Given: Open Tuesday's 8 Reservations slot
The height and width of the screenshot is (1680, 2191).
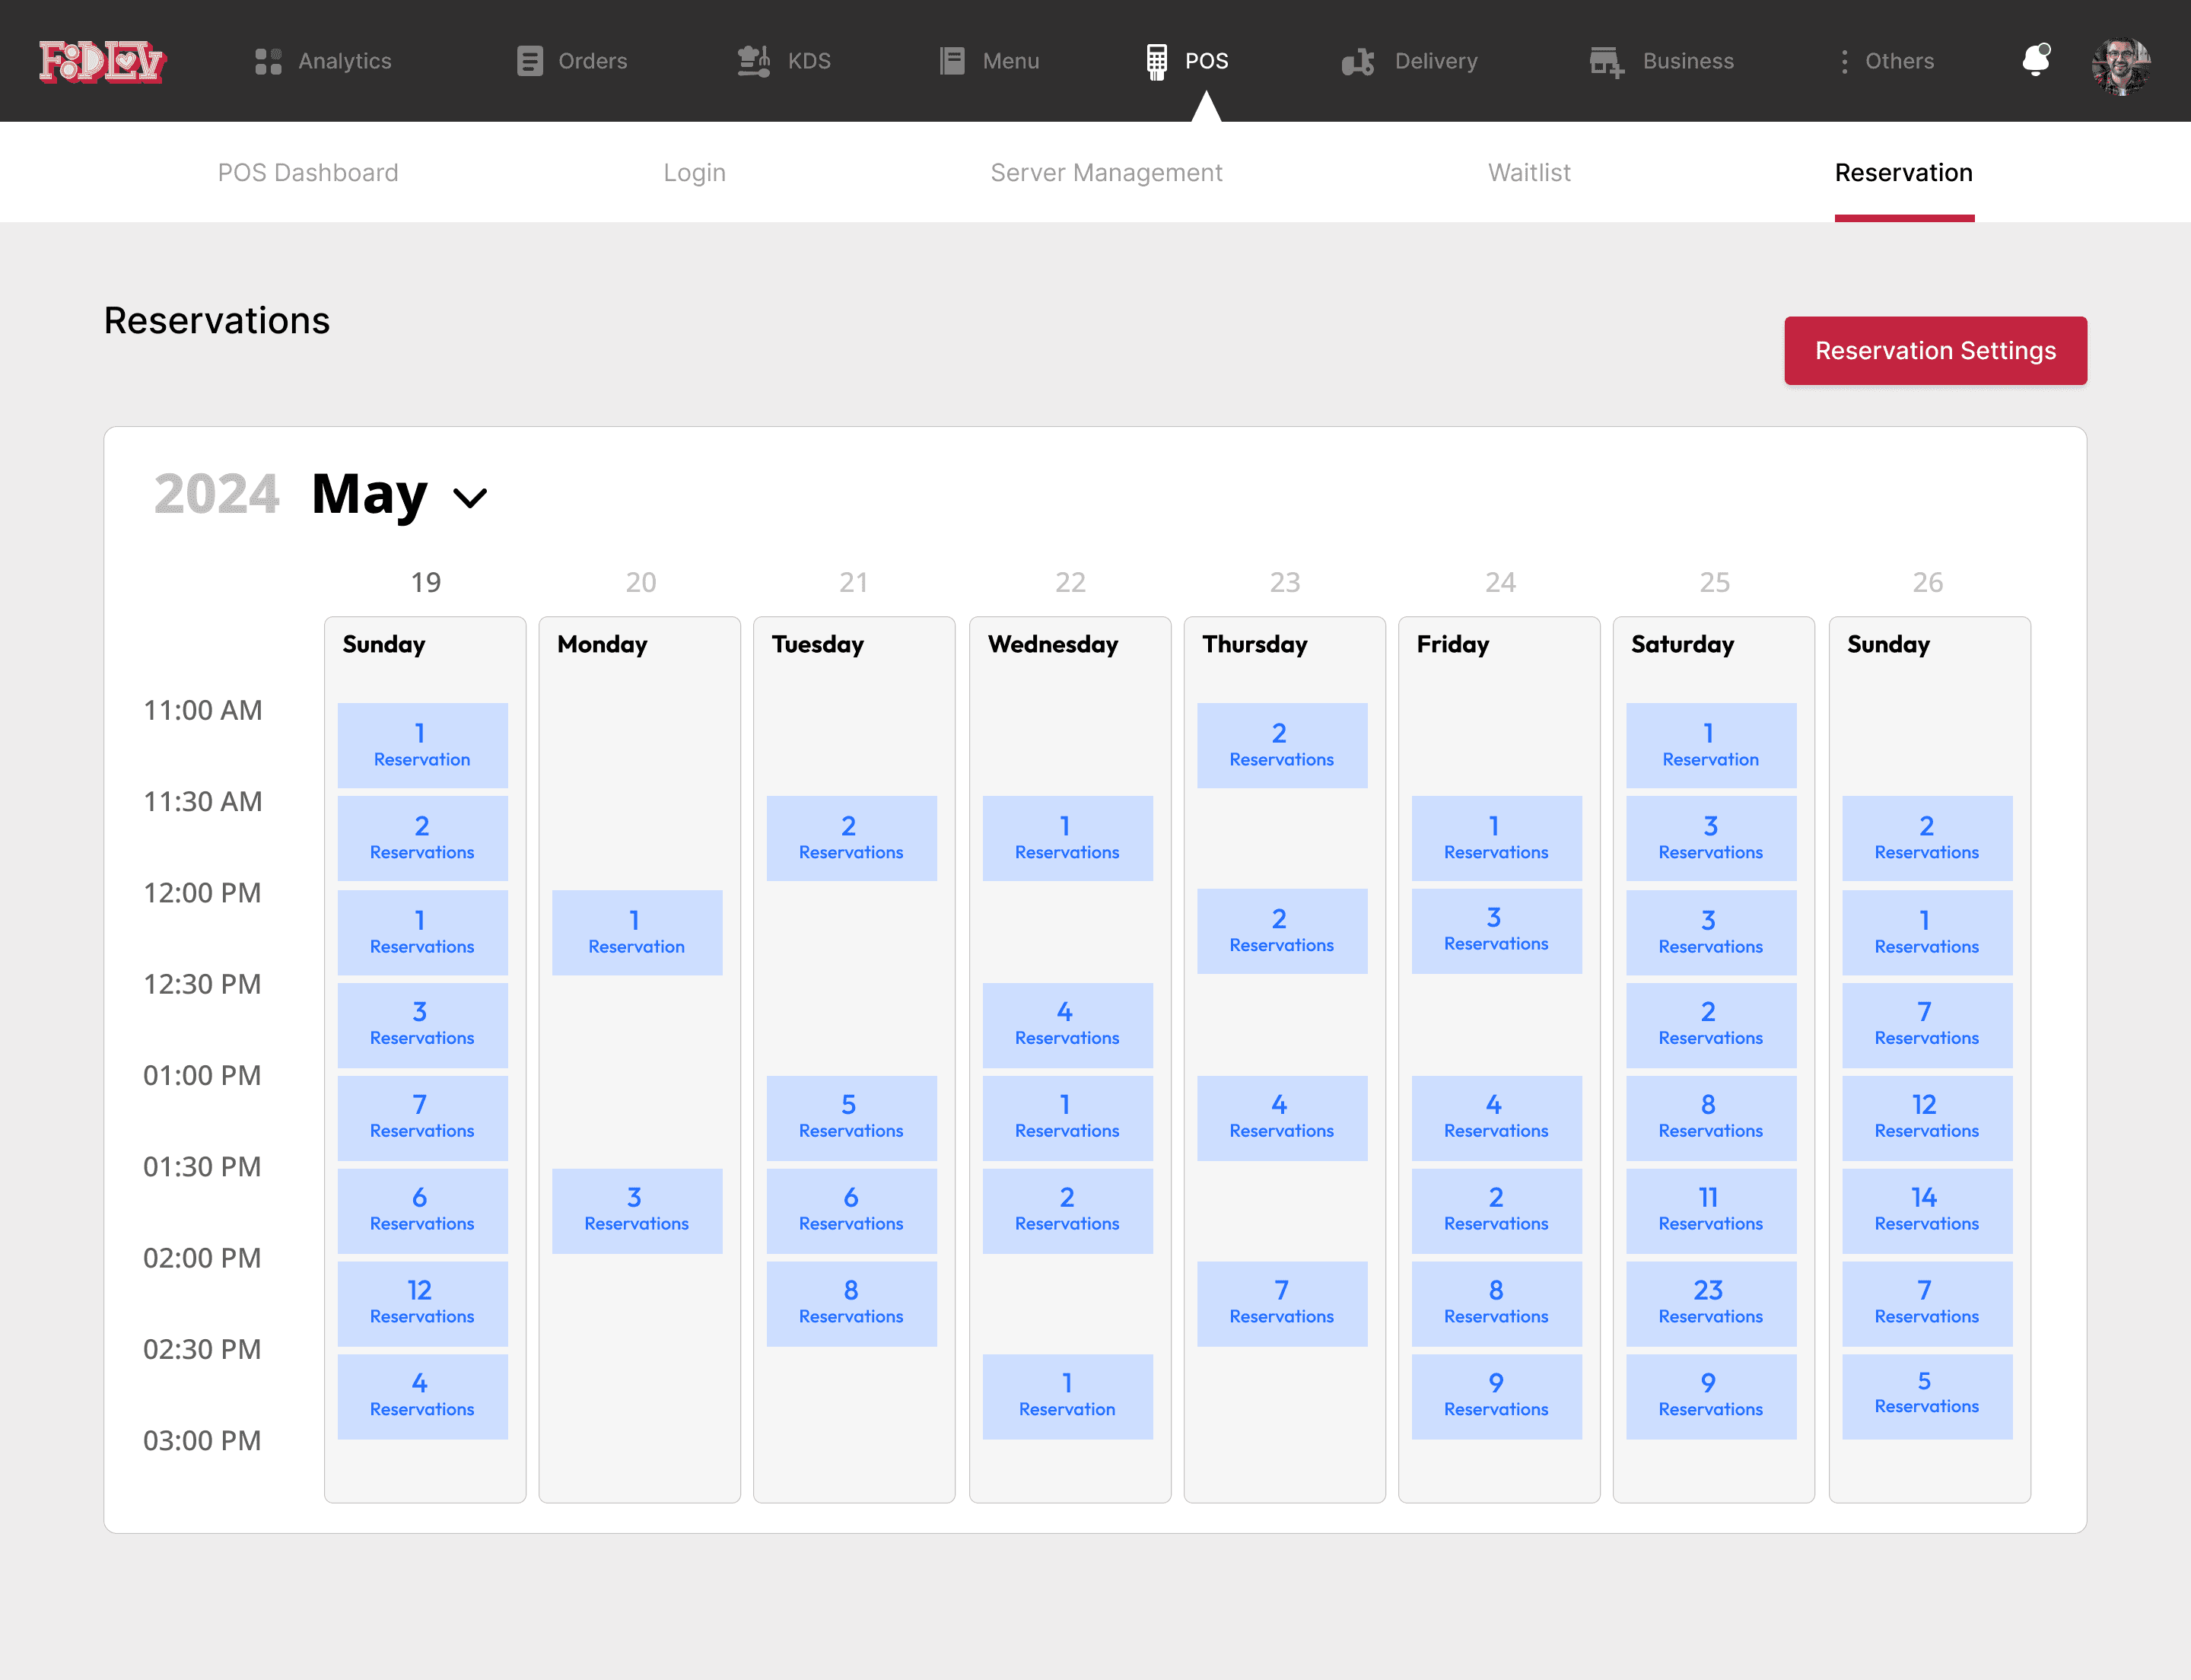Looking at the screenshot, I should (851, 1303).
